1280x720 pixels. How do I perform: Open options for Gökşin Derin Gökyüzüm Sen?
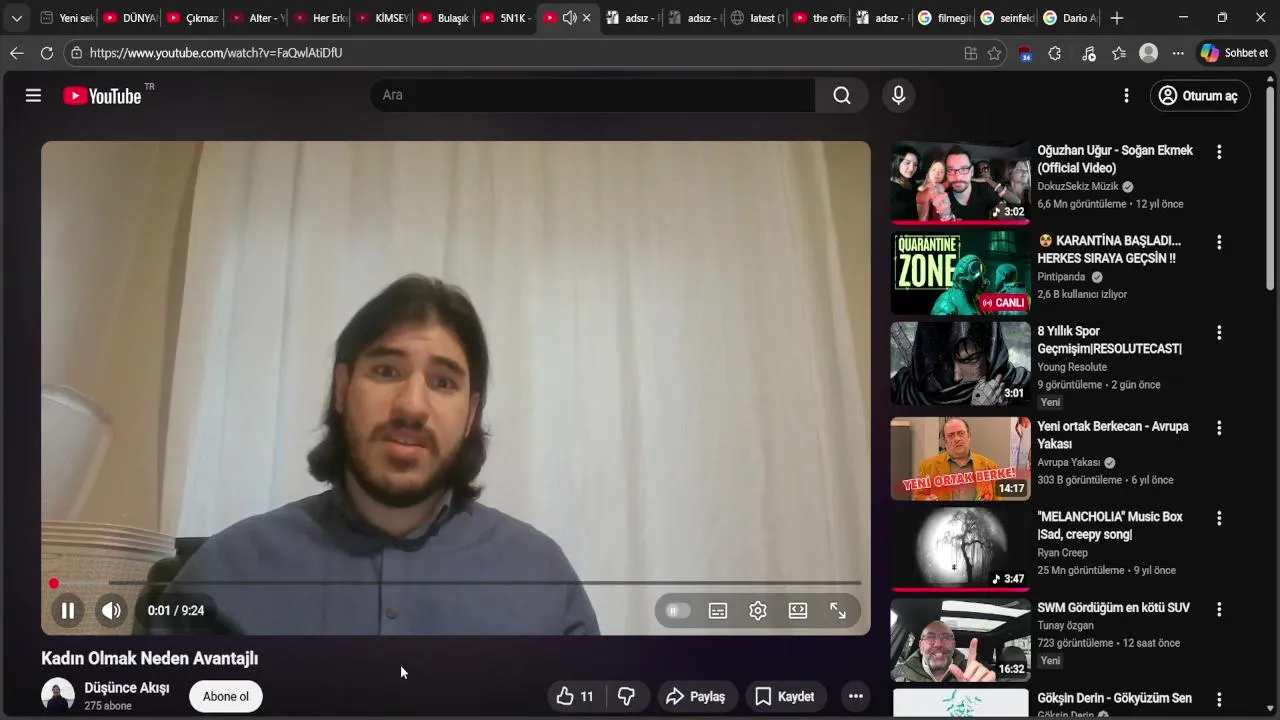click(1219, 699)
